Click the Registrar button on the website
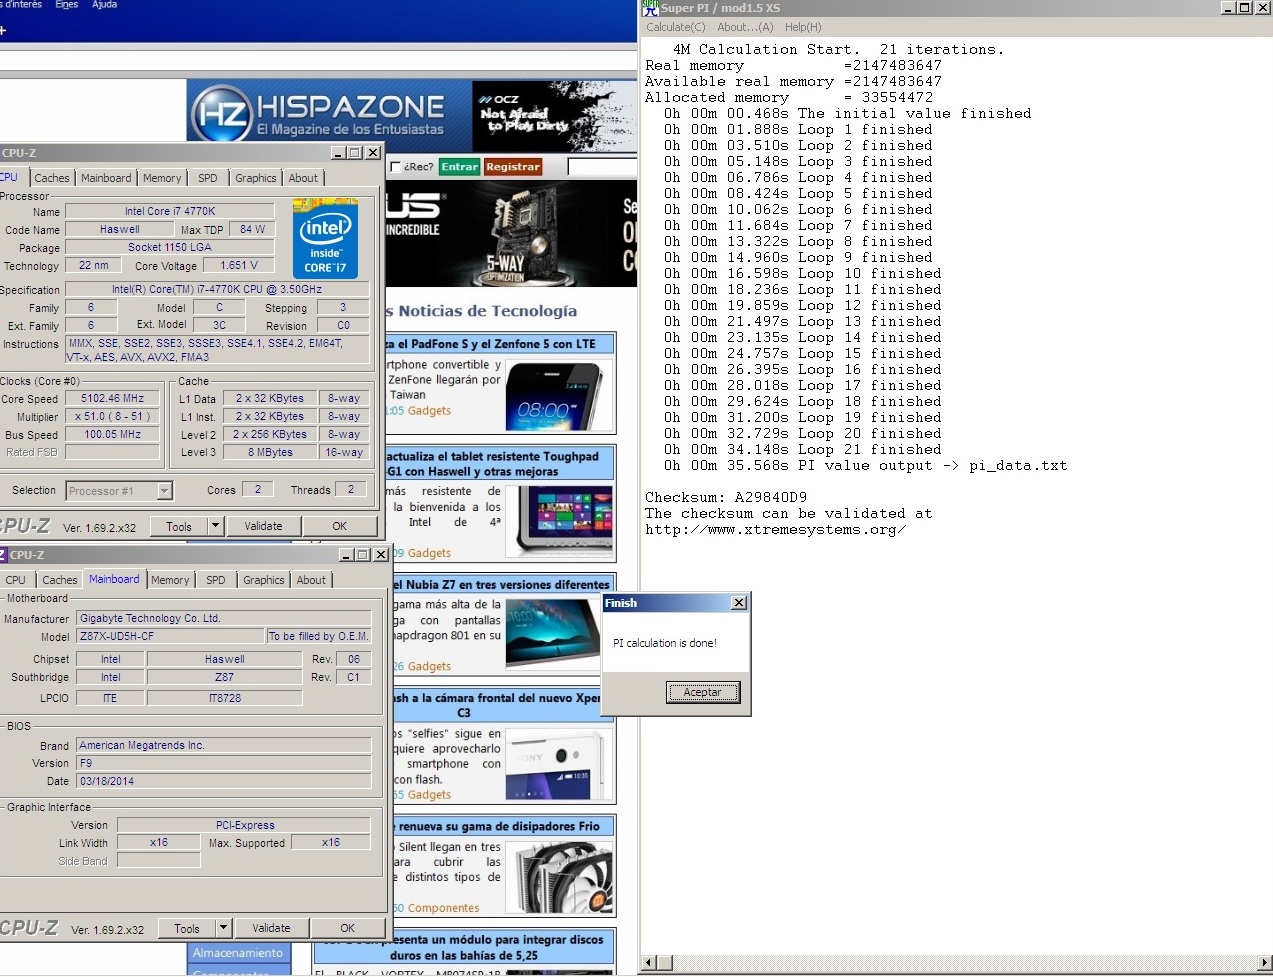Image resolution: width=1273 pixels, height=977 pixels. (512, 167)
